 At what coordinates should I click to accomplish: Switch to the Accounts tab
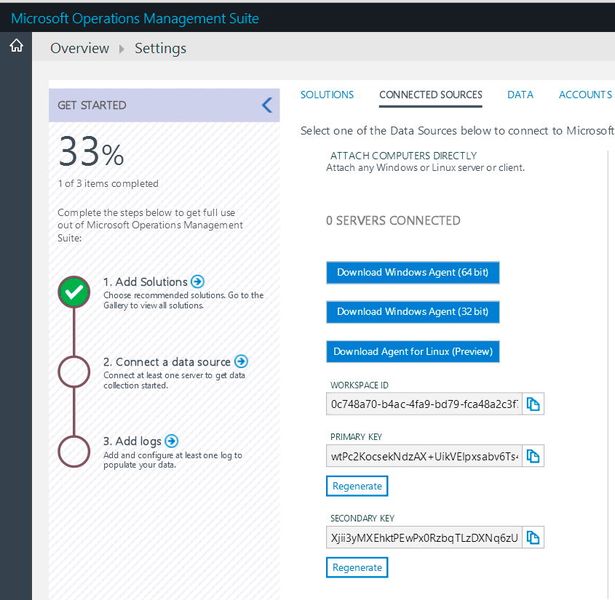click(585, 95)
